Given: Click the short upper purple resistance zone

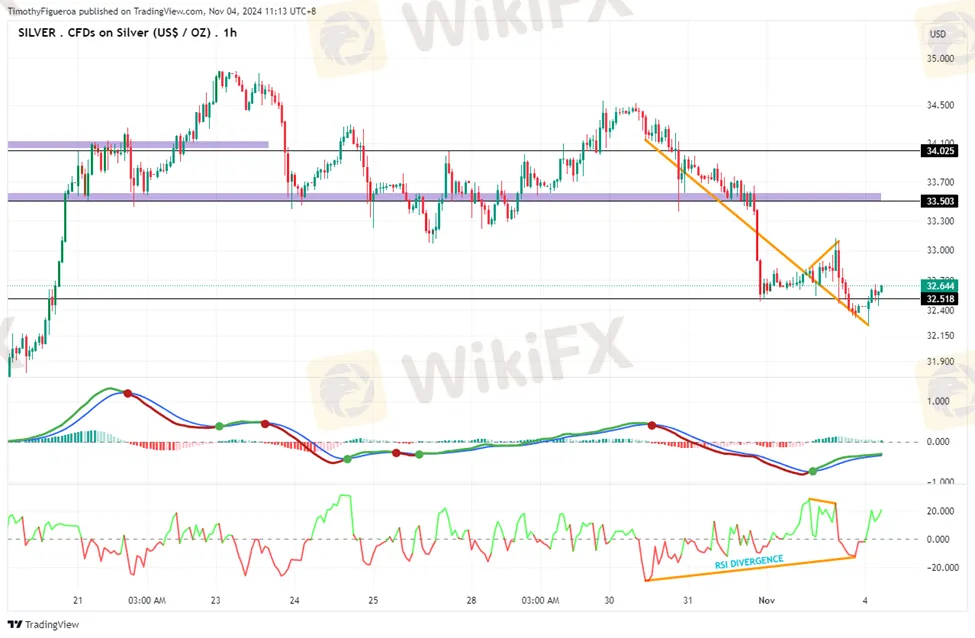Looking at the screenshot, I should [138, 144].
